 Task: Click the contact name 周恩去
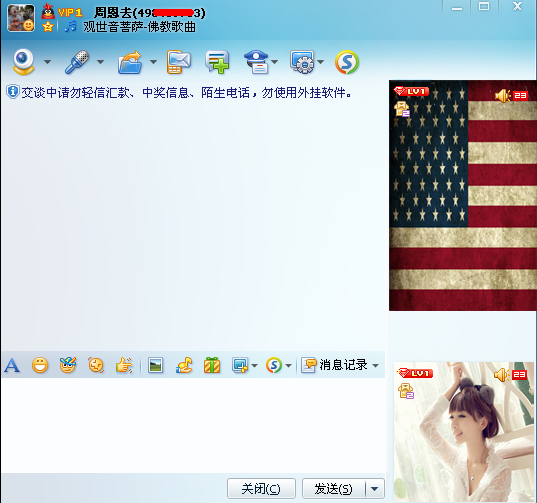click(x=113, y=13)
